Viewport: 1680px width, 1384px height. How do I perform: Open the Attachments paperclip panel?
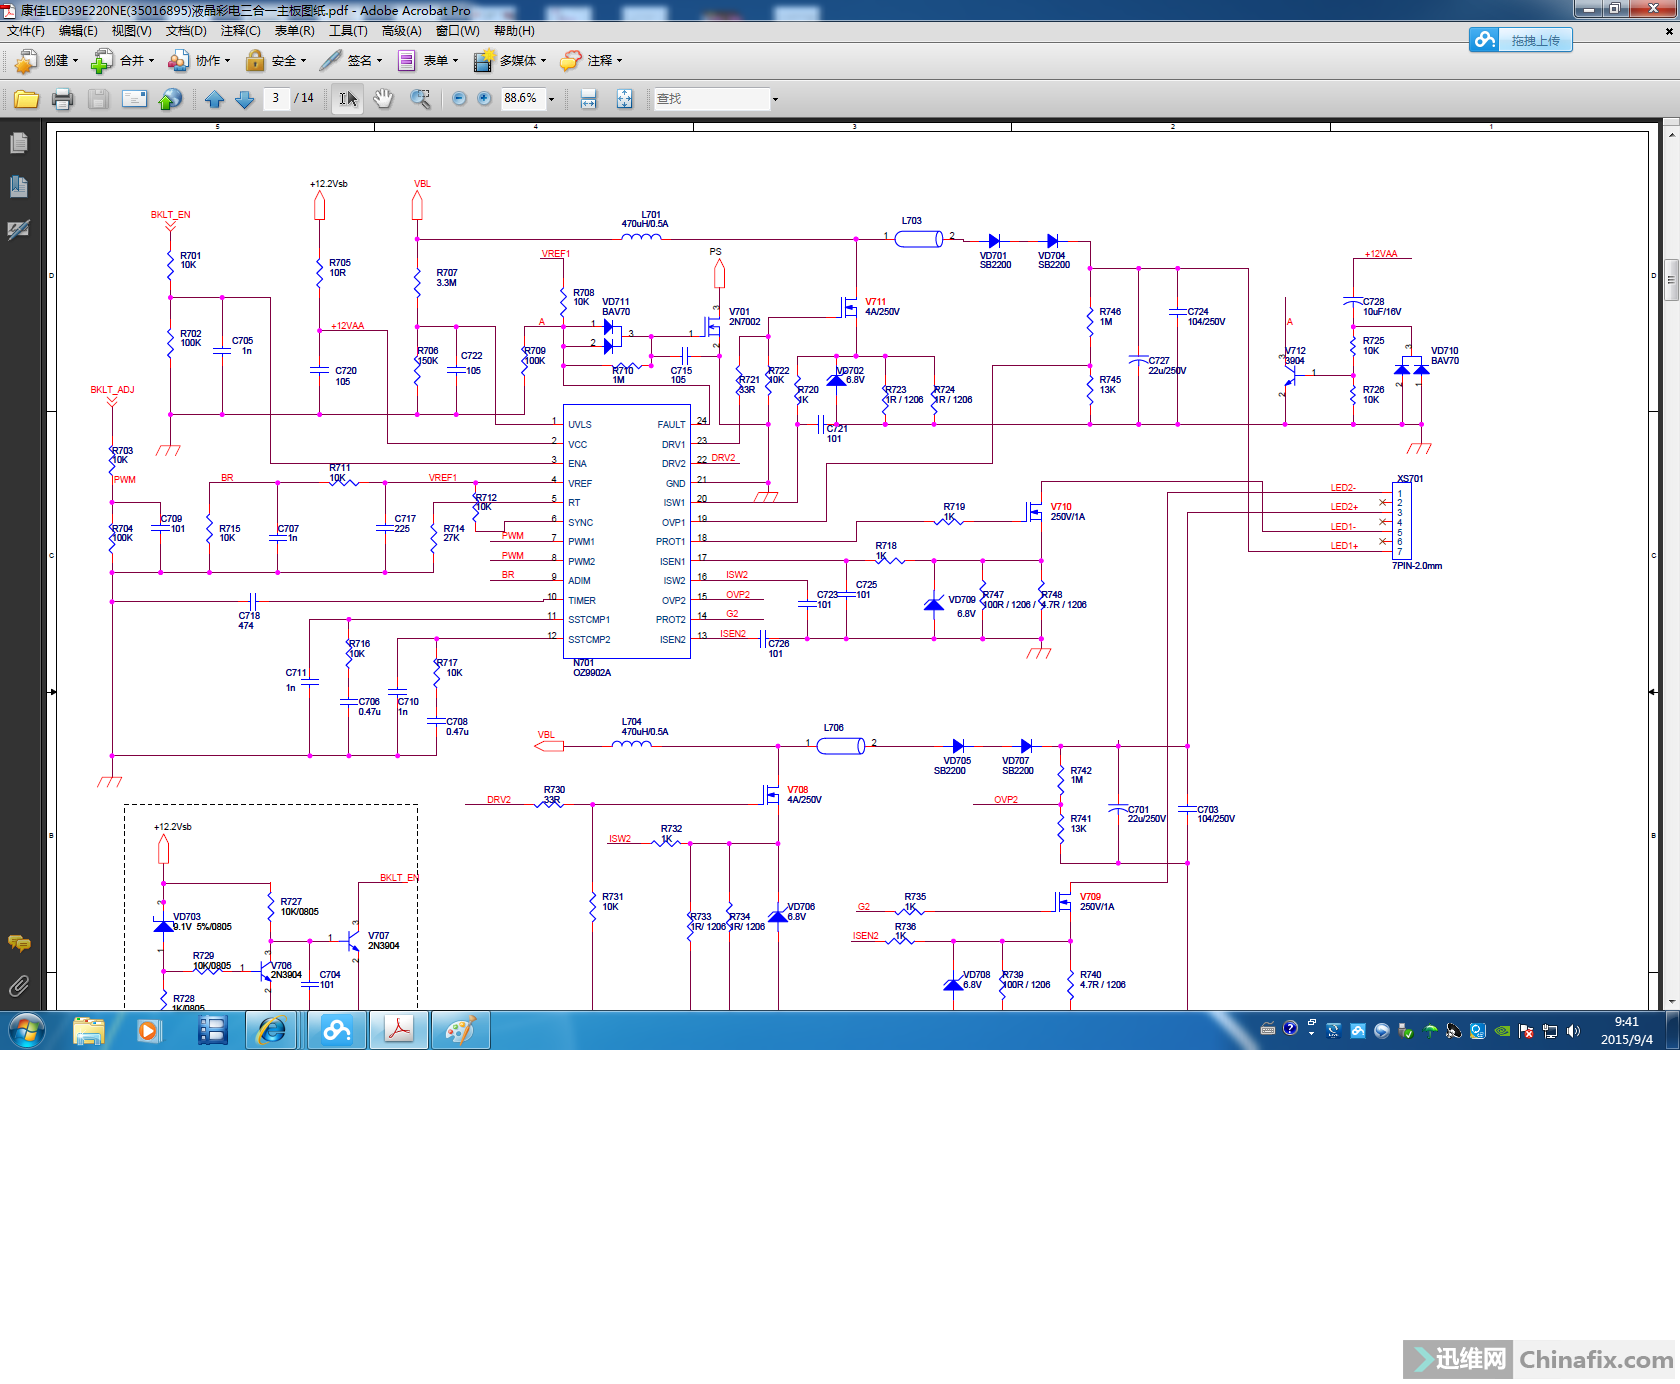coord(18,986)
